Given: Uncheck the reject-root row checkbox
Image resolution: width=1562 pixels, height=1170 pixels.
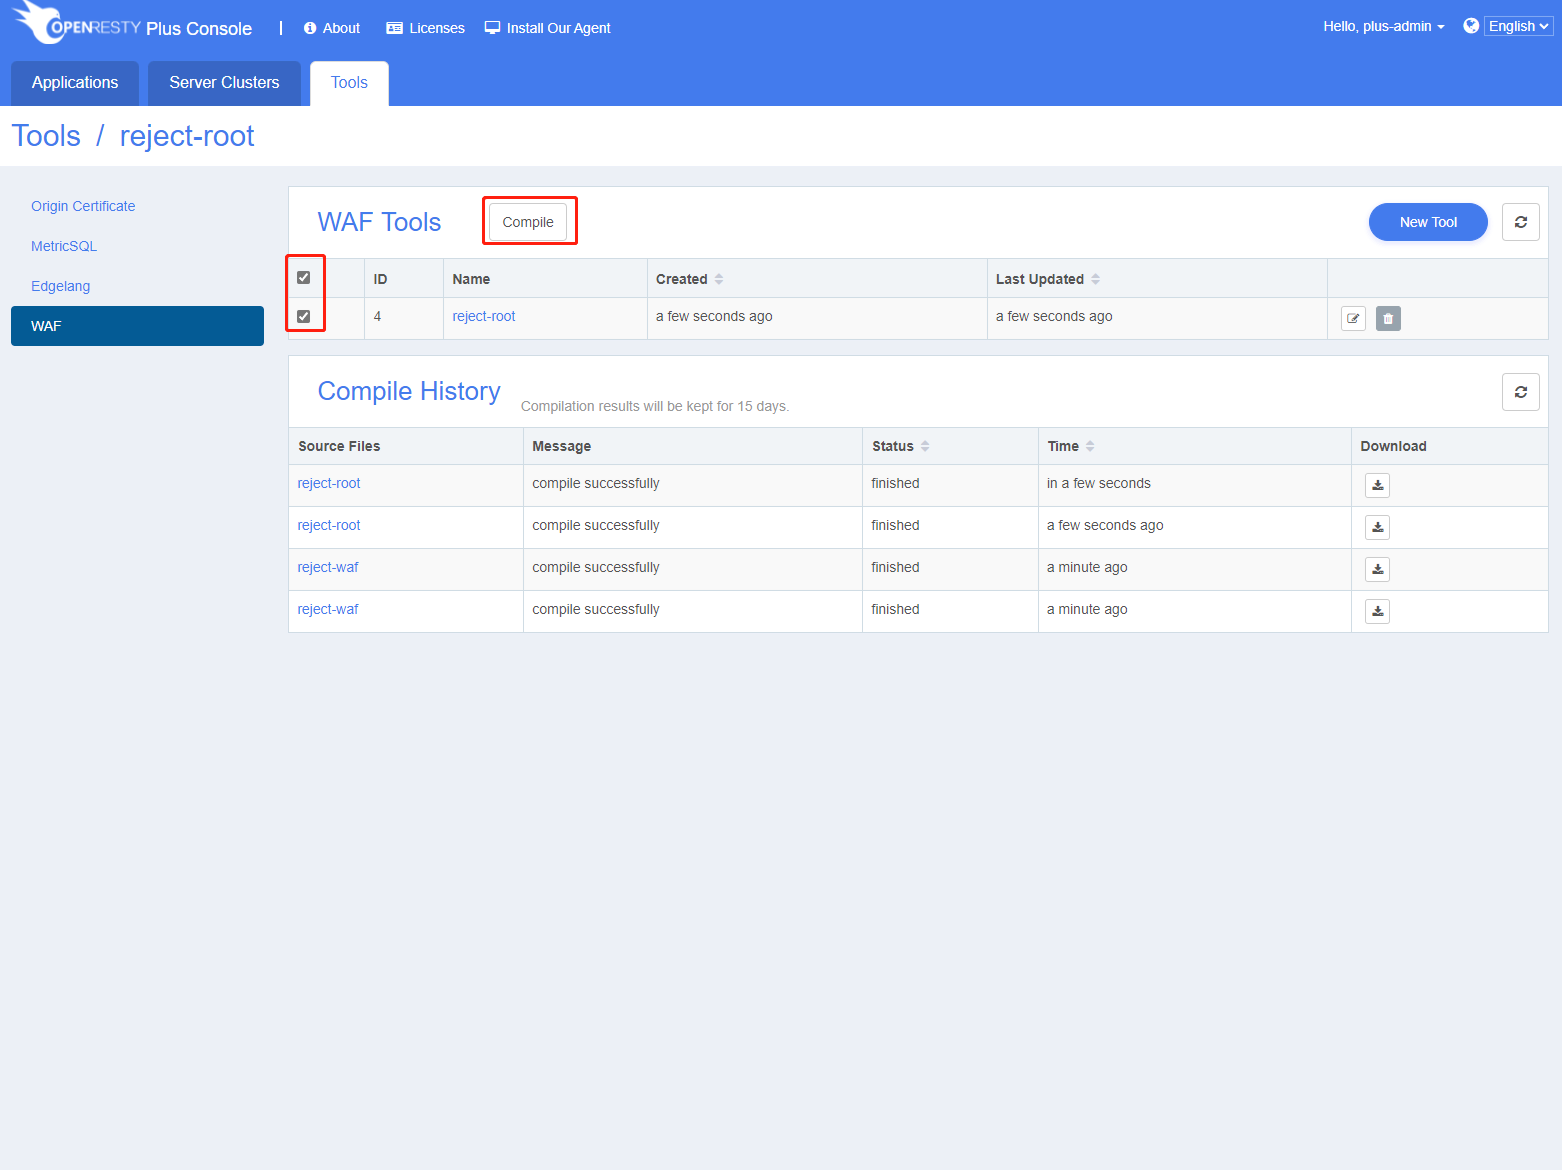Looking at the screenshot, I should coord(304,316).
